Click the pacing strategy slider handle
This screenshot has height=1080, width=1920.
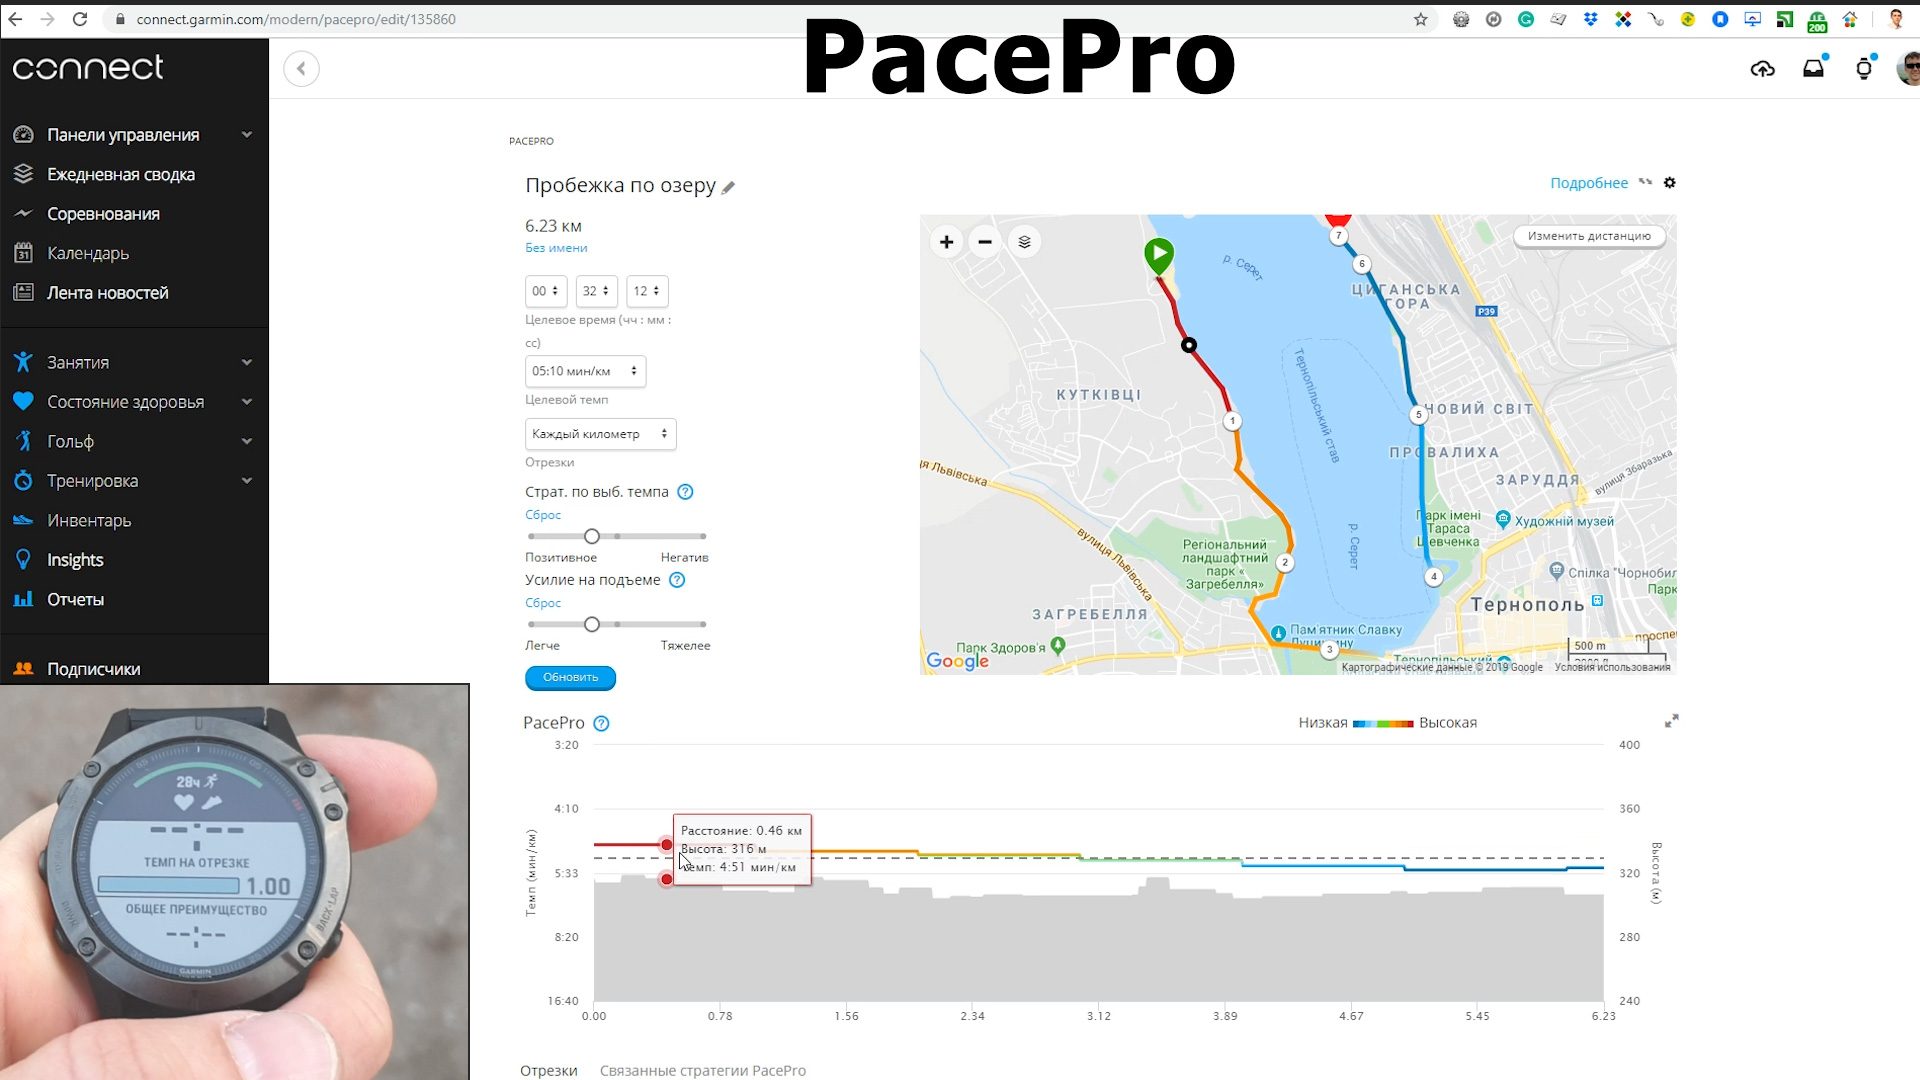tap(592, 537)
